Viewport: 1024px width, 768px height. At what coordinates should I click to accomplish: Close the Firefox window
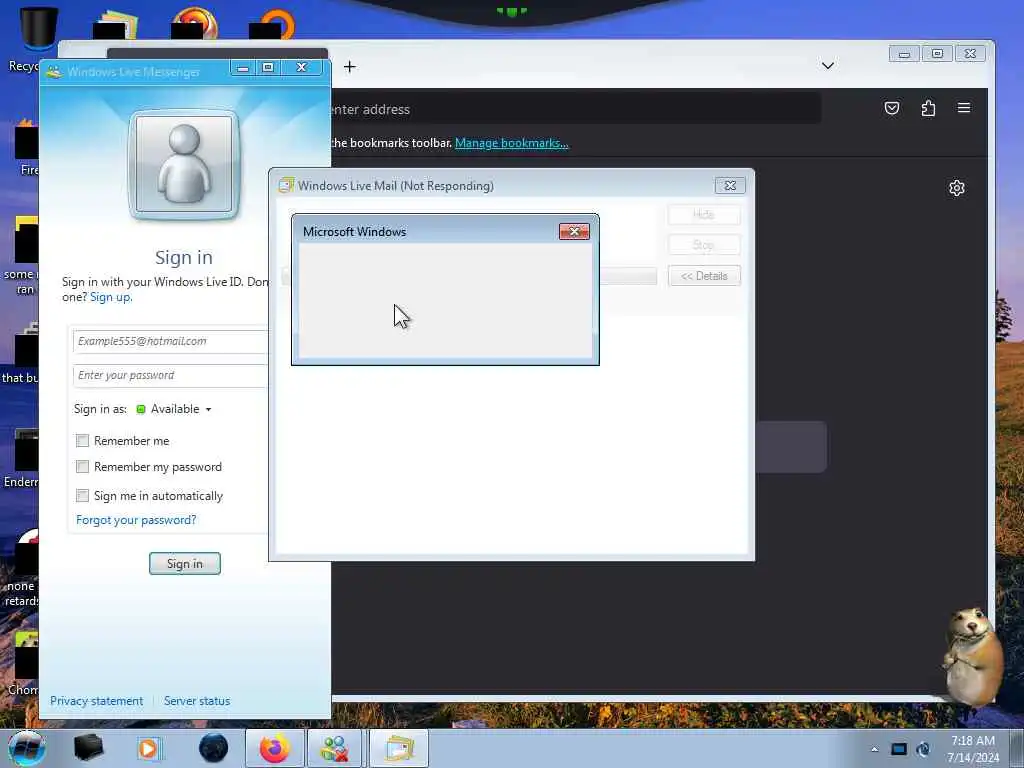tap(970, 54)
